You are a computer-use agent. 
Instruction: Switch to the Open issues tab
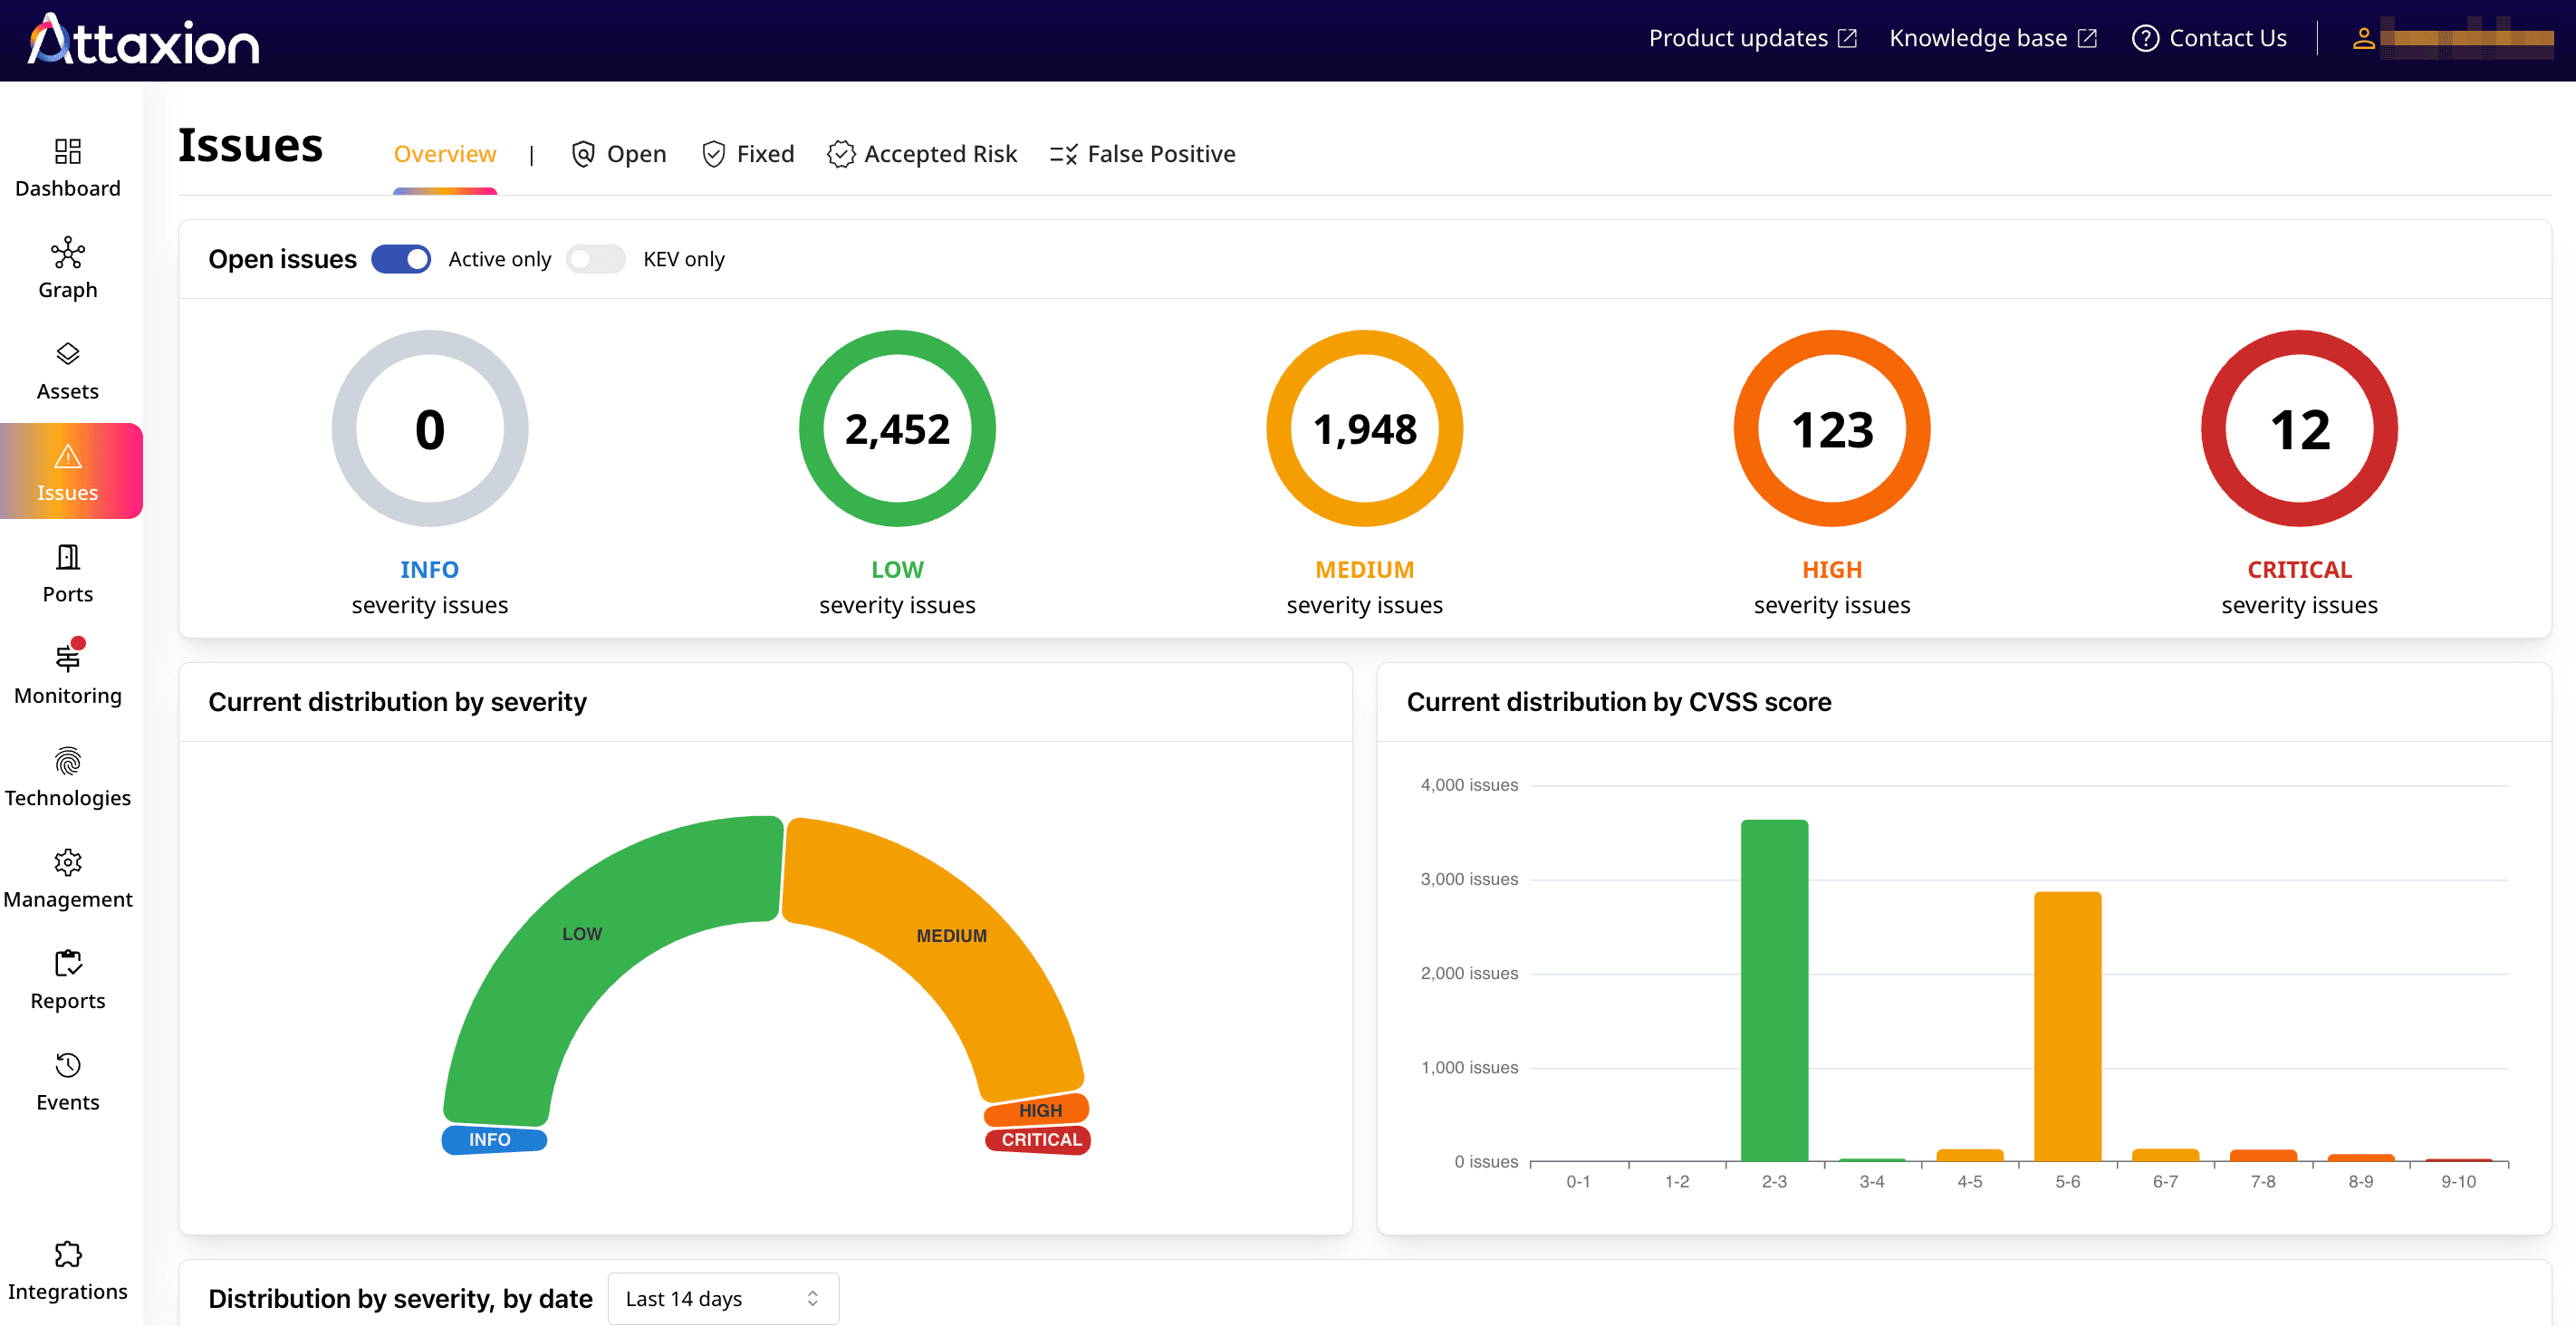[x=618, y=154]
